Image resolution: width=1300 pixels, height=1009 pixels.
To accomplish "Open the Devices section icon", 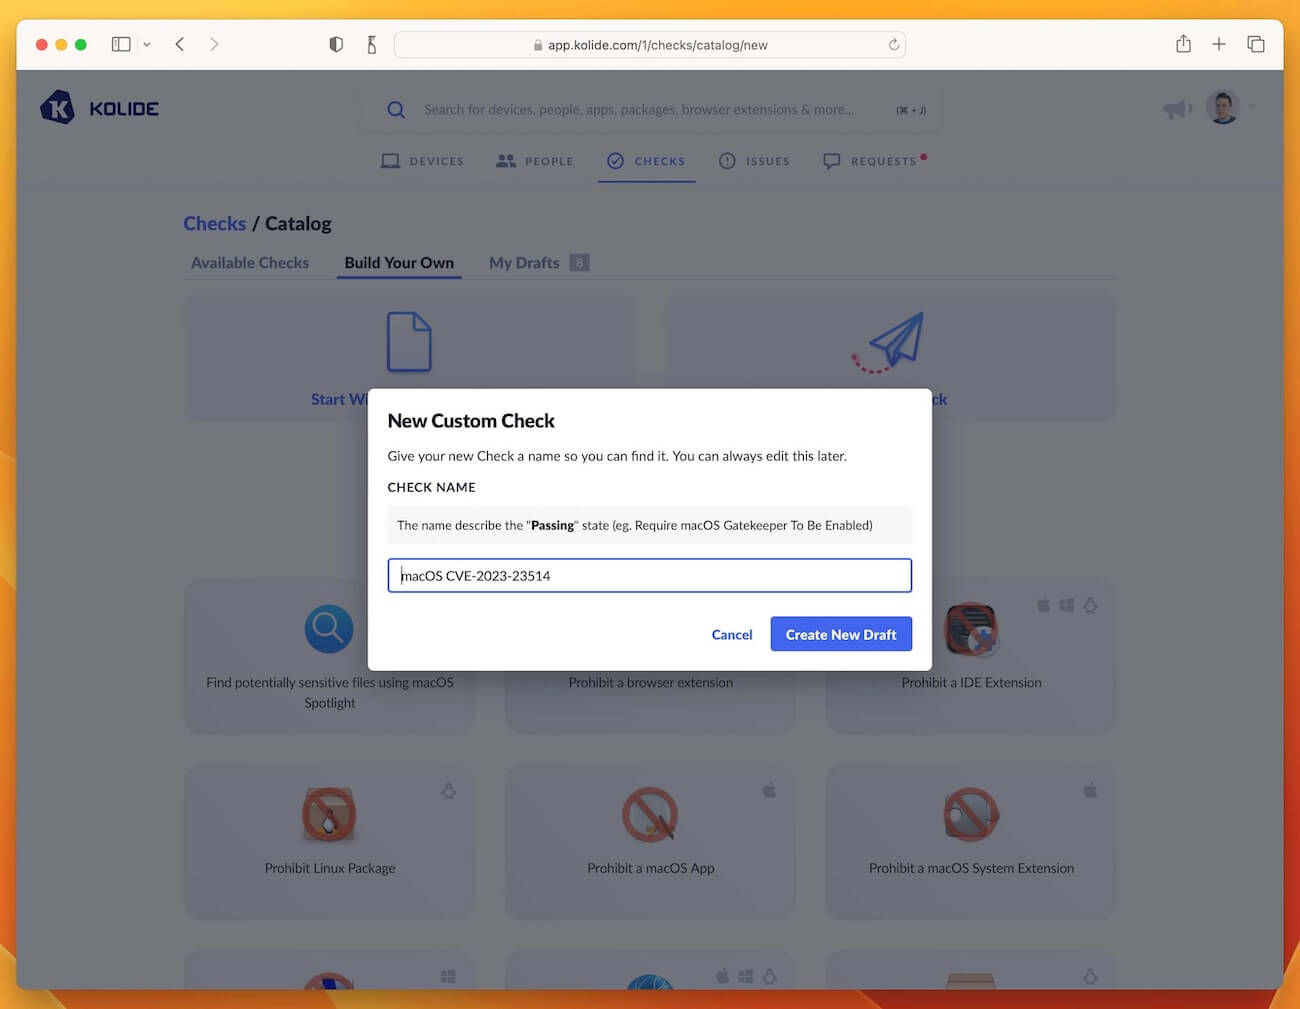I will (390, 160).
